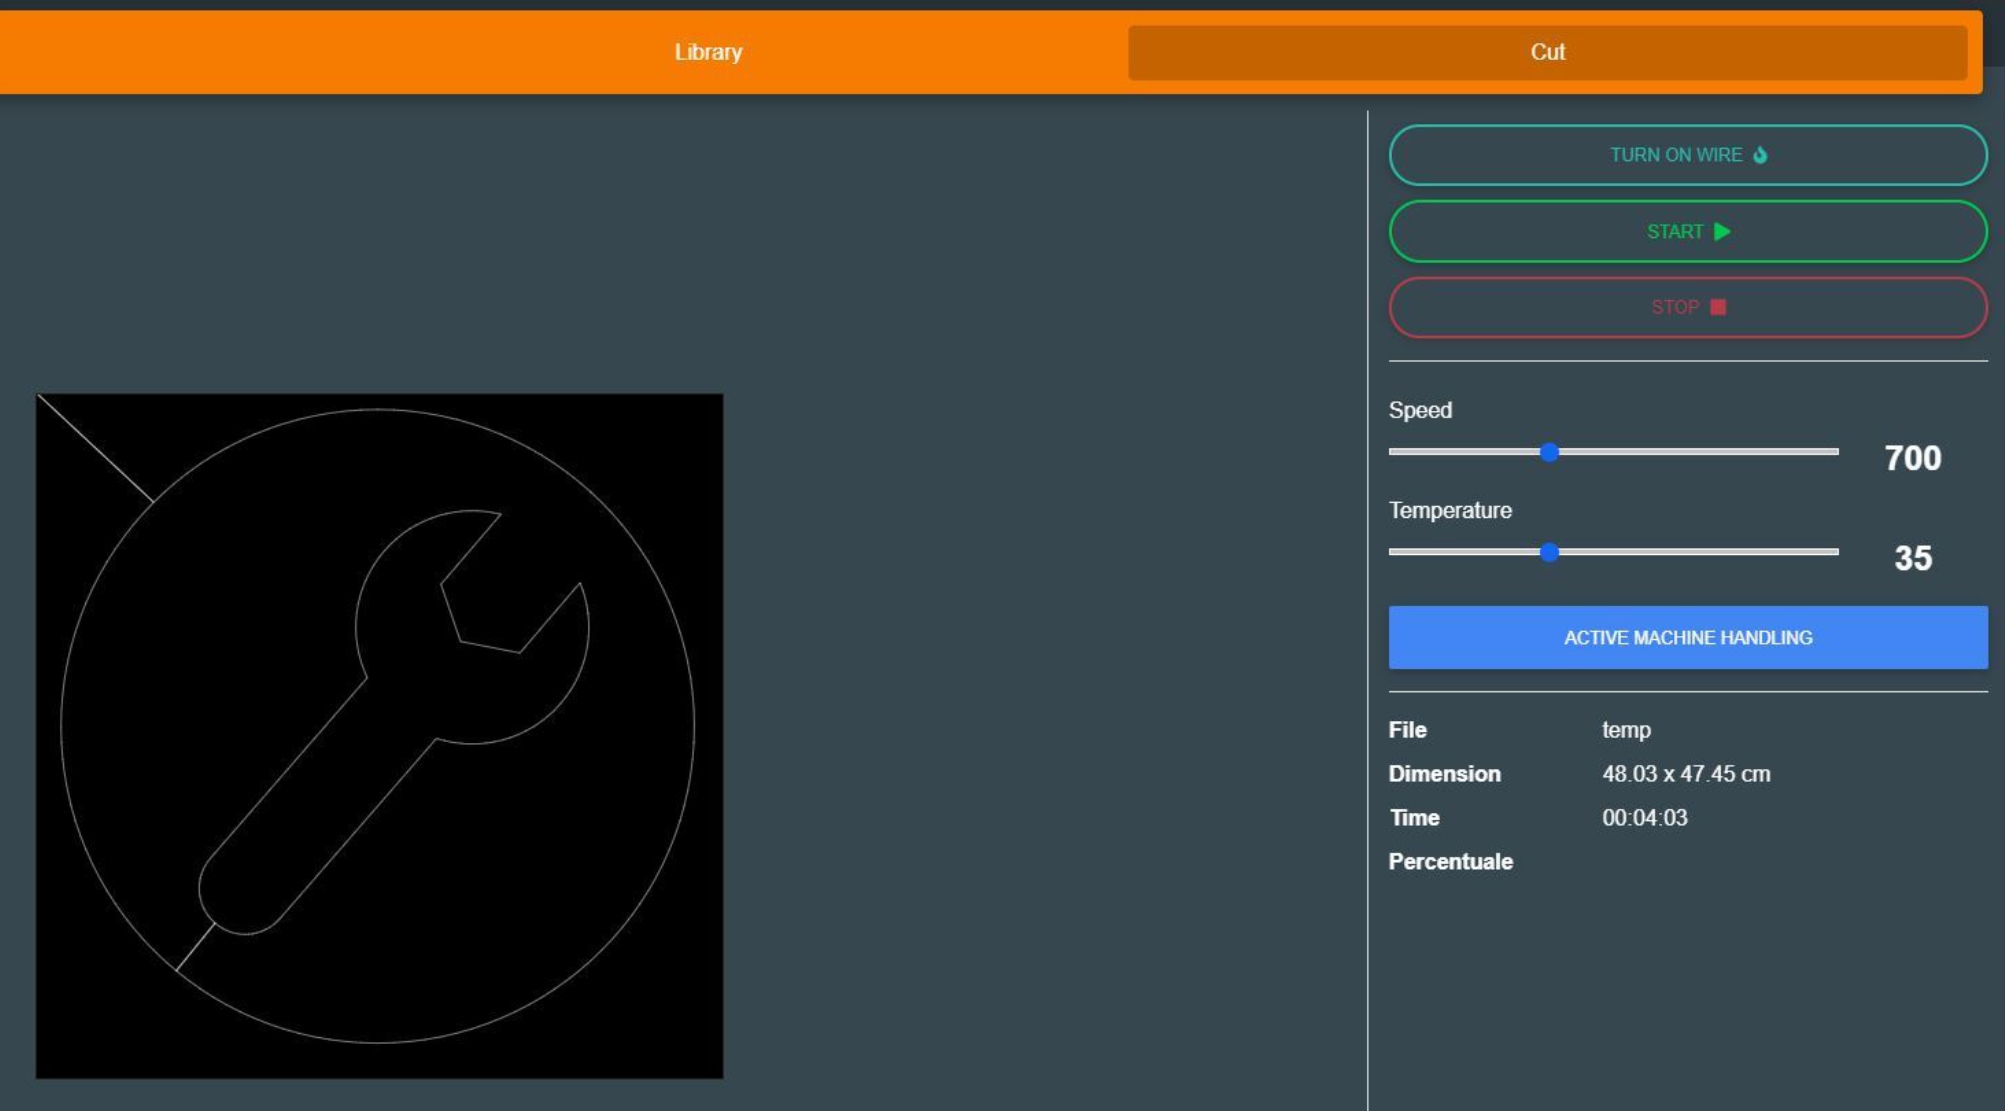Screen dimensions: 2005x1111
Task: Click the dimension value 48.03 x 47.45 cm
Action: pos(1685,774)
